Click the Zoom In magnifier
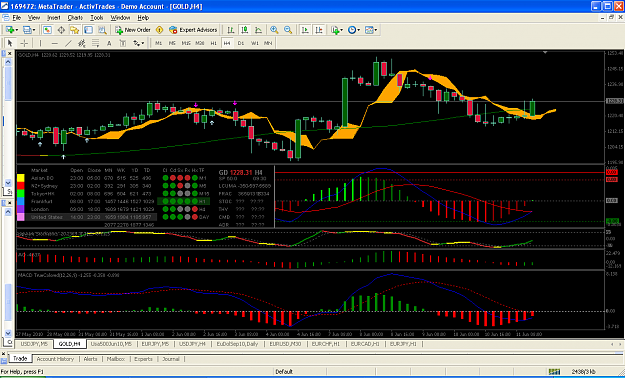This screenshot has width=625, height=378. point(274,30)
